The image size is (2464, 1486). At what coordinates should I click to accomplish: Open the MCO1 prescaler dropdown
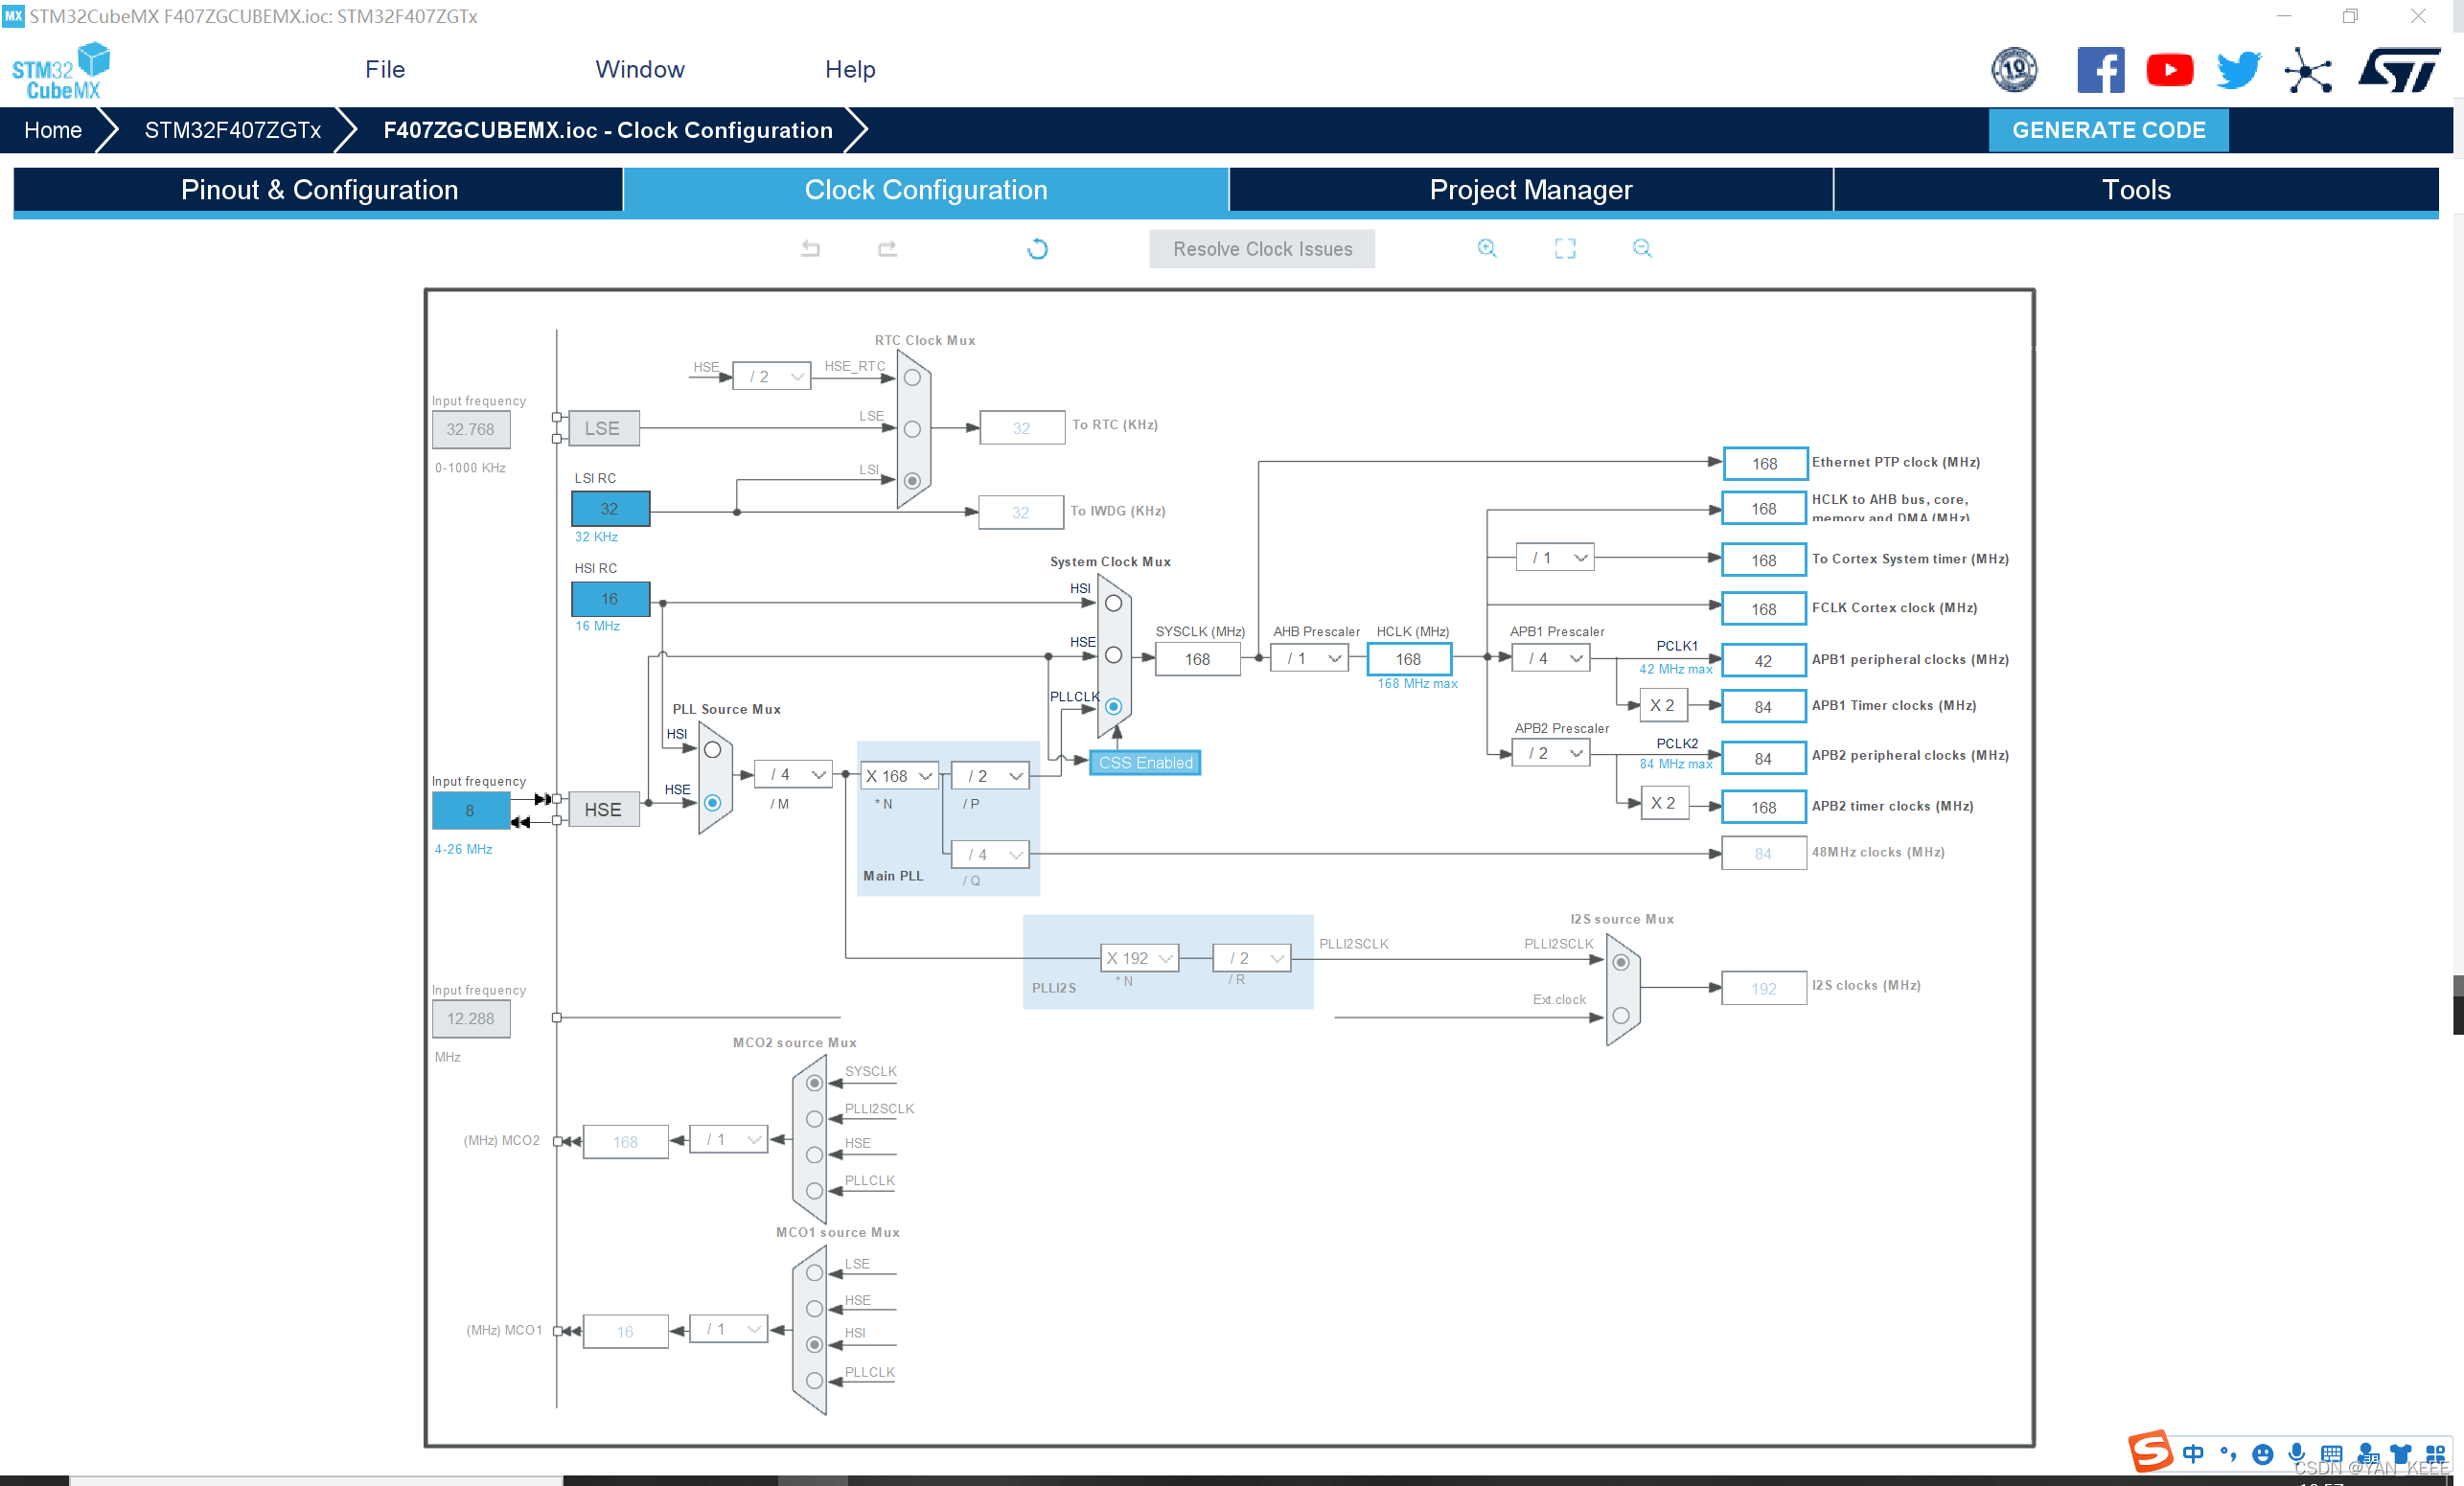[x=729, y=1329]
